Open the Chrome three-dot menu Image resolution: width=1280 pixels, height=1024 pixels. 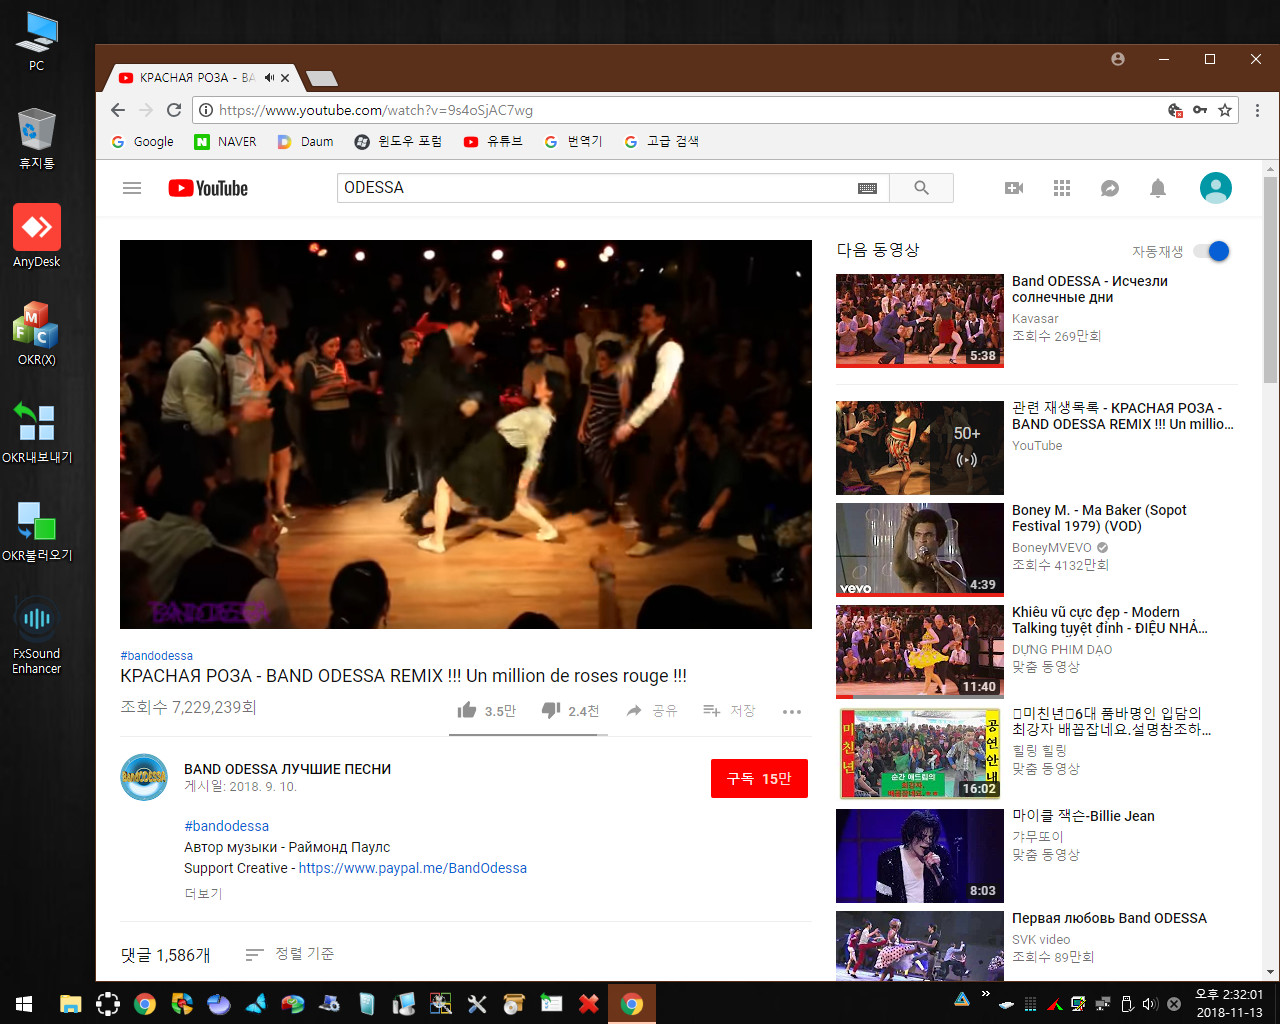(1257, 110)
